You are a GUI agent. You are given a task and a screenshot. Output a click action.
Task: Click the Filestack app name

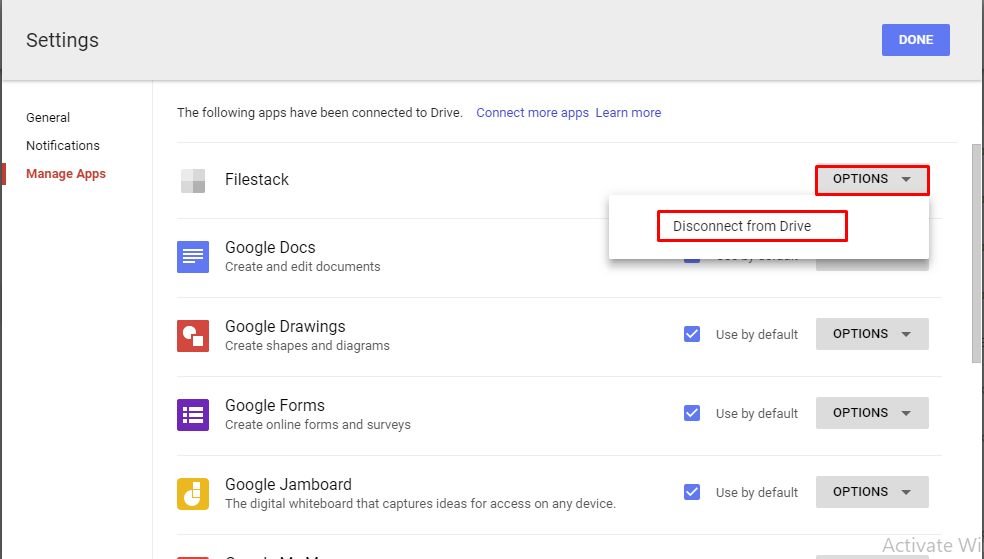(x=257, y=179)
